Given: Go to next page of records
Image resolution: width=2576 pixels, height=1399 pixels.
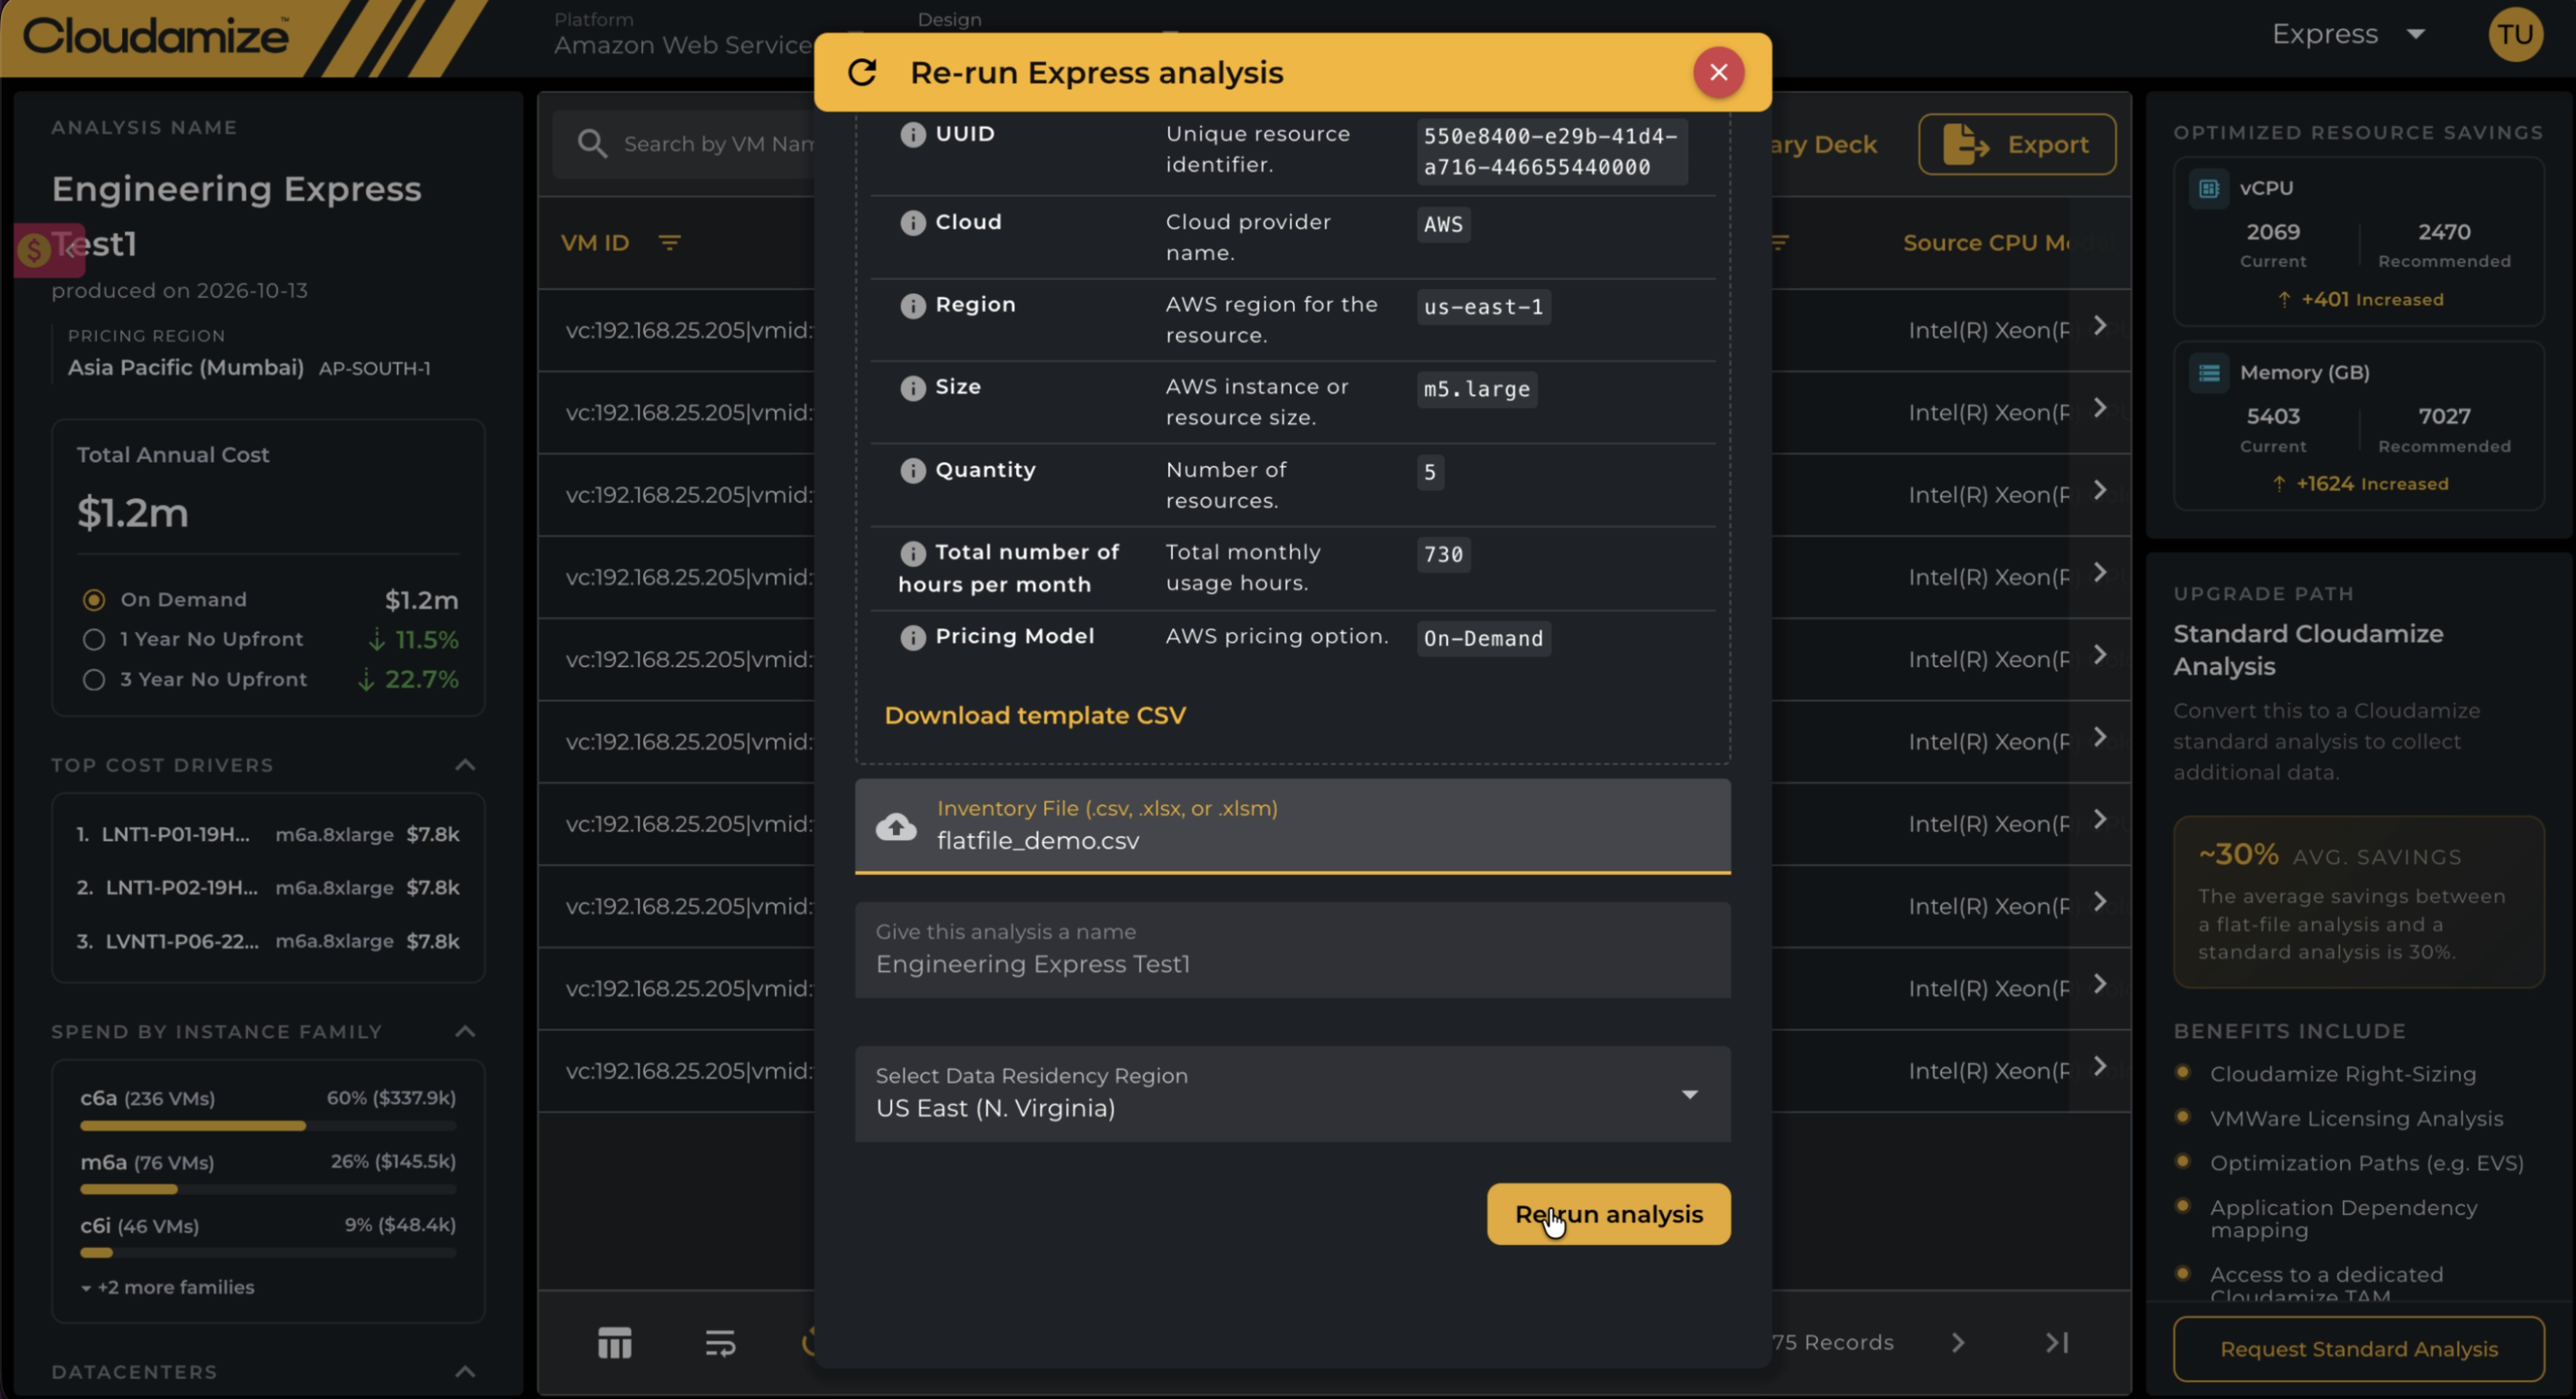Looking at the screenshot, I should click(x=1958, y=1343).
